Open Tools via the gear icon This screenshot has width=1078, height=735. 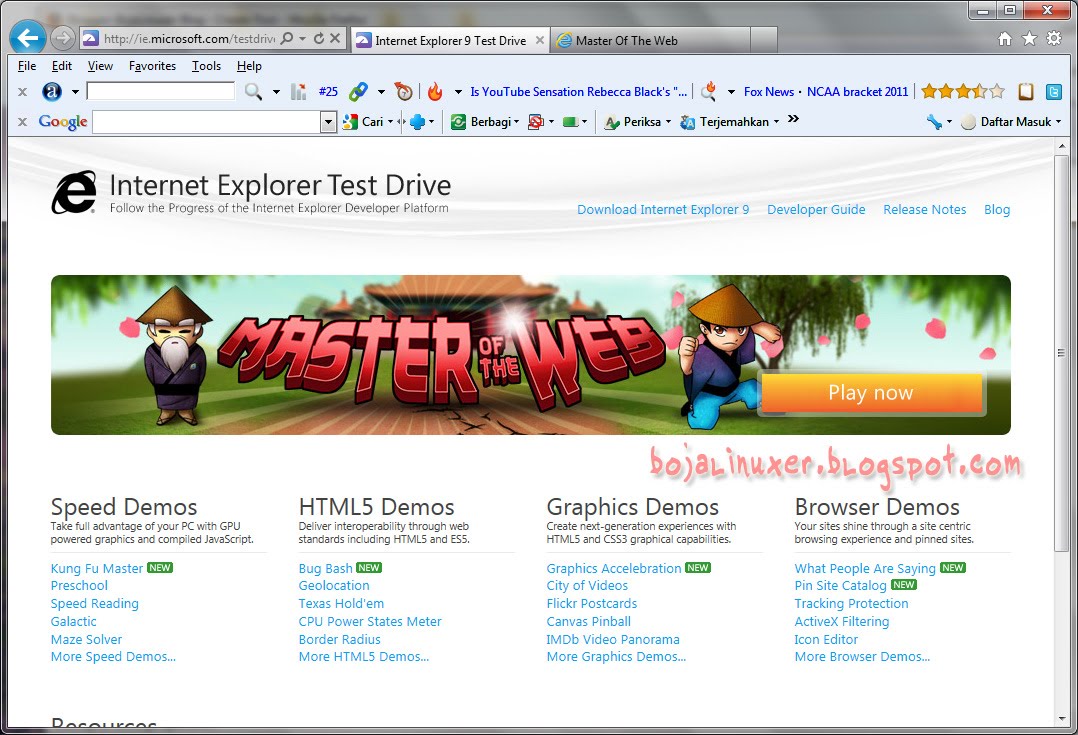[1054, 39]
